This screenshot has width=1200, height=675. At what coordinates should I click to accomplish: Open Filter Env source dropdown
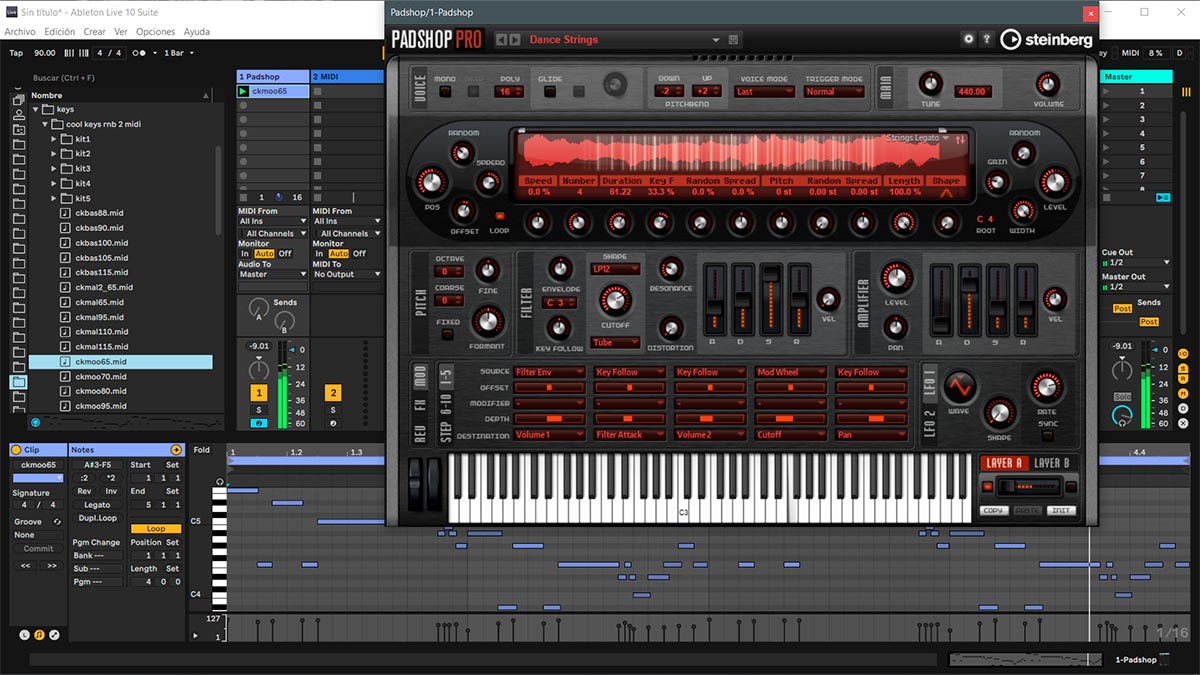[549, 372]
